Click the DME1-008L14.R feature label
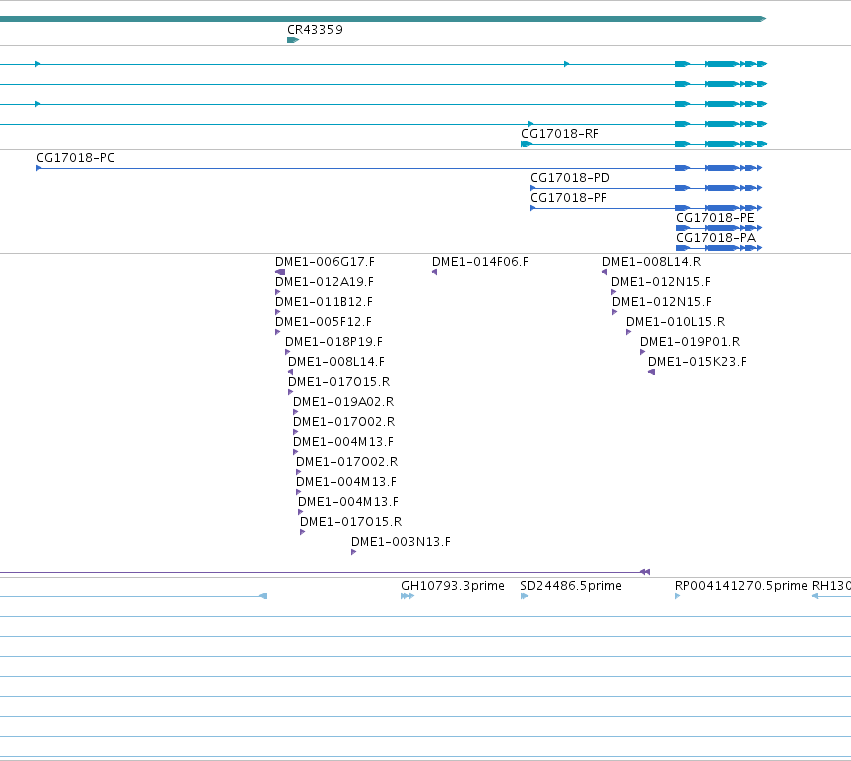Viewport: 851px width, 761px height. (x=651, y=262)
